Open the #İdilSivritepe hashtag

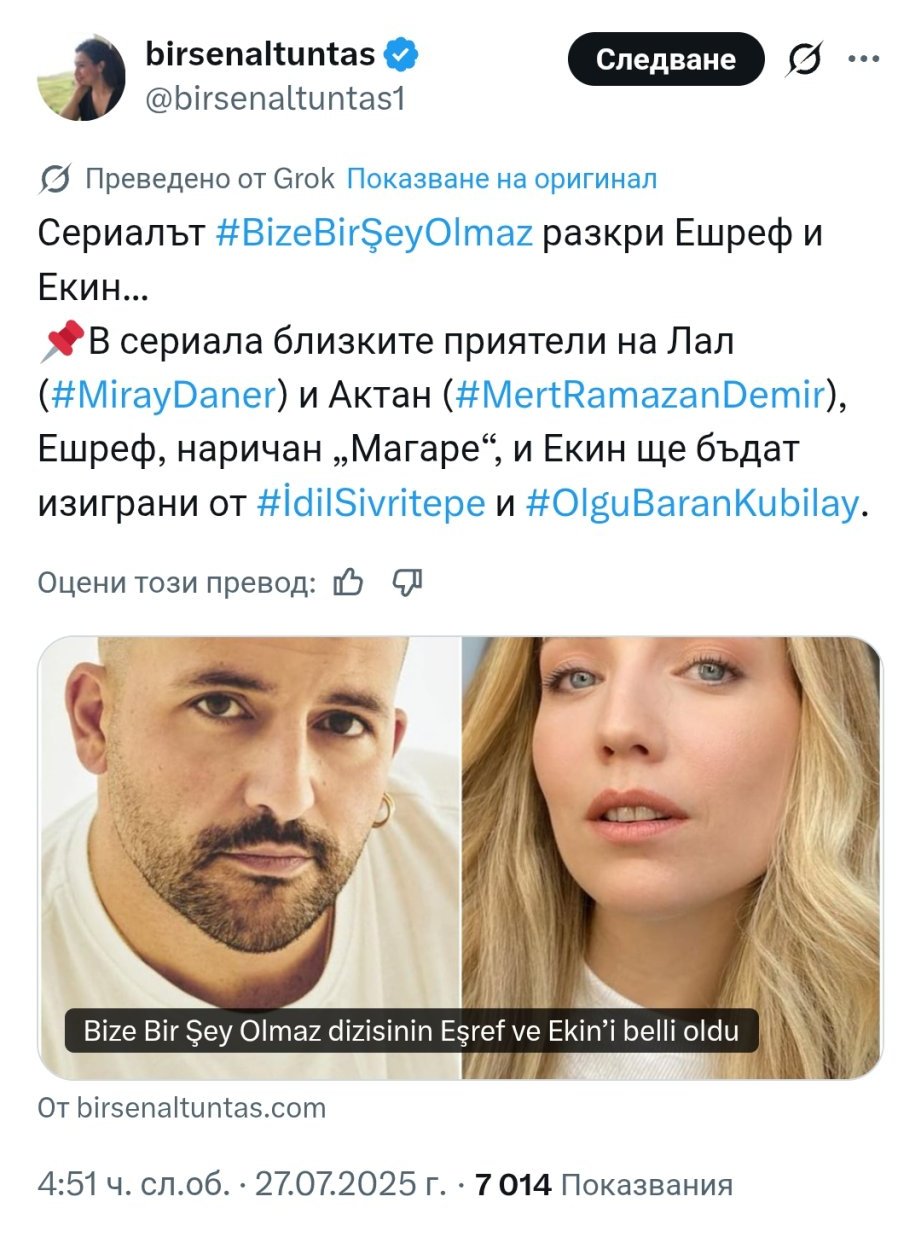[x=371, y=505]
